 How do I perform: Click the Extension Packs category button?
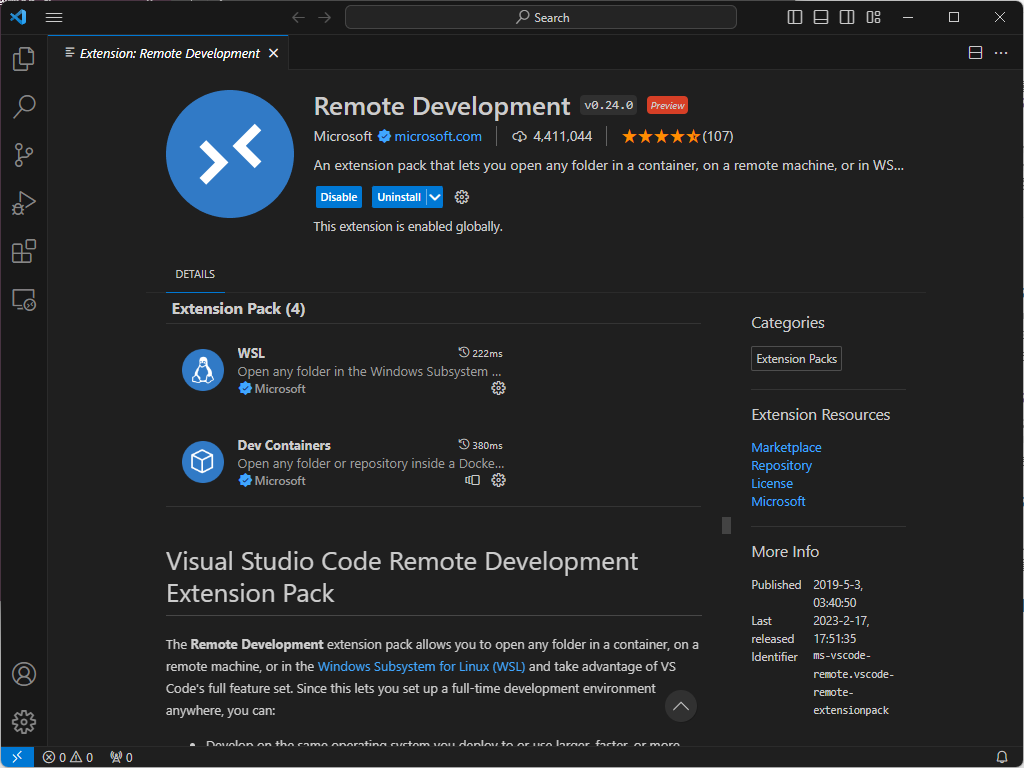796,359
